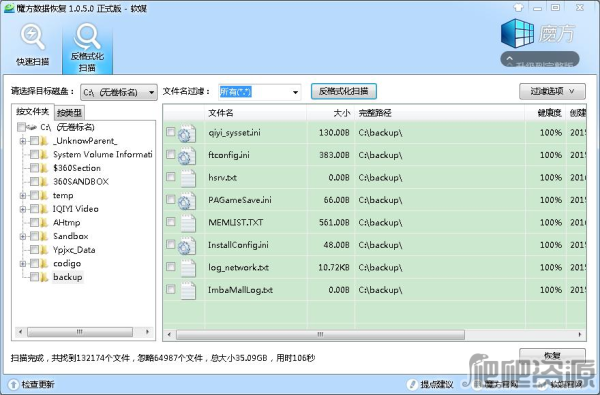Open the 提点建议 link
Screen dimensions: 600x395
pyautogui.click(x=437, y=384)
